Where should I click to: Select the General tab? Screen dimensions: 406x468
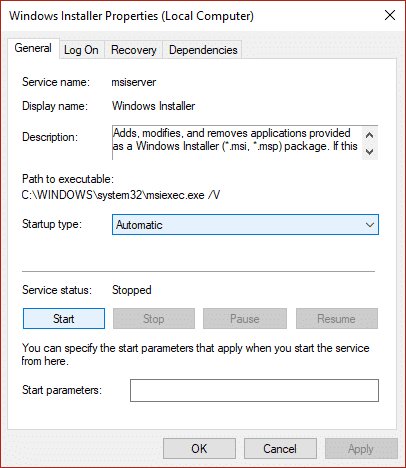[x=33, y=48]
